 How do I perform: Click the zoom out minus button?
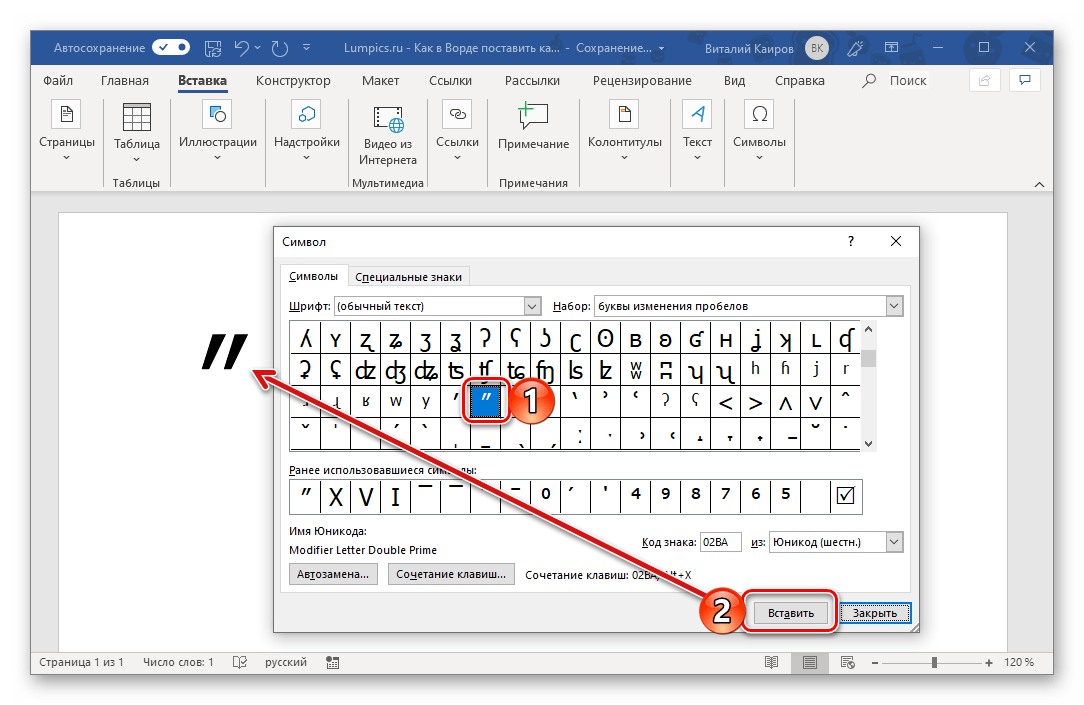[875, 663]
